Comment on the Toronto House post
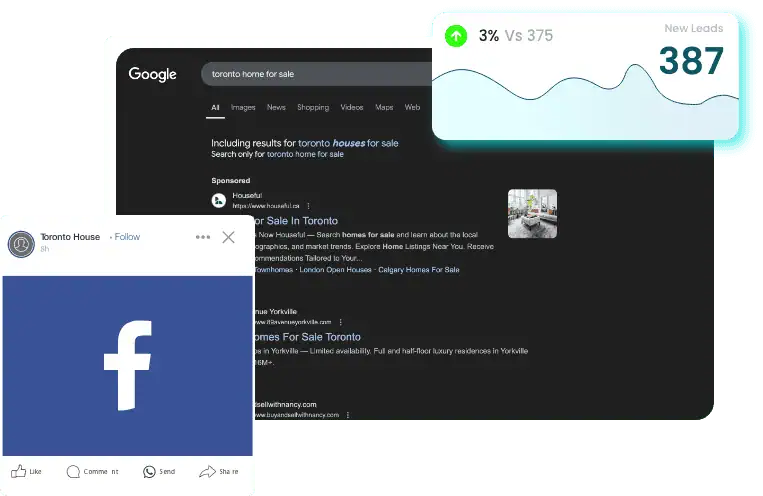The image size is (763, 496). (x=92, y=472)
